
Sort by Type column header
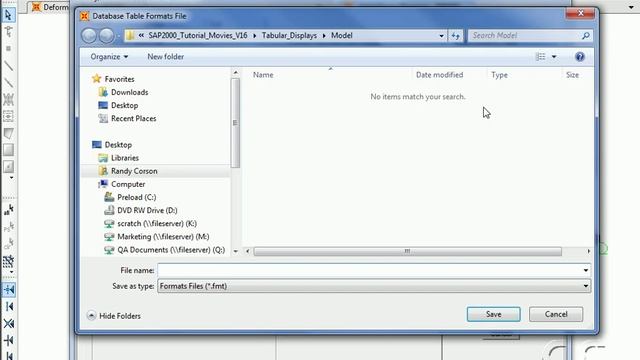click(500, 75)
